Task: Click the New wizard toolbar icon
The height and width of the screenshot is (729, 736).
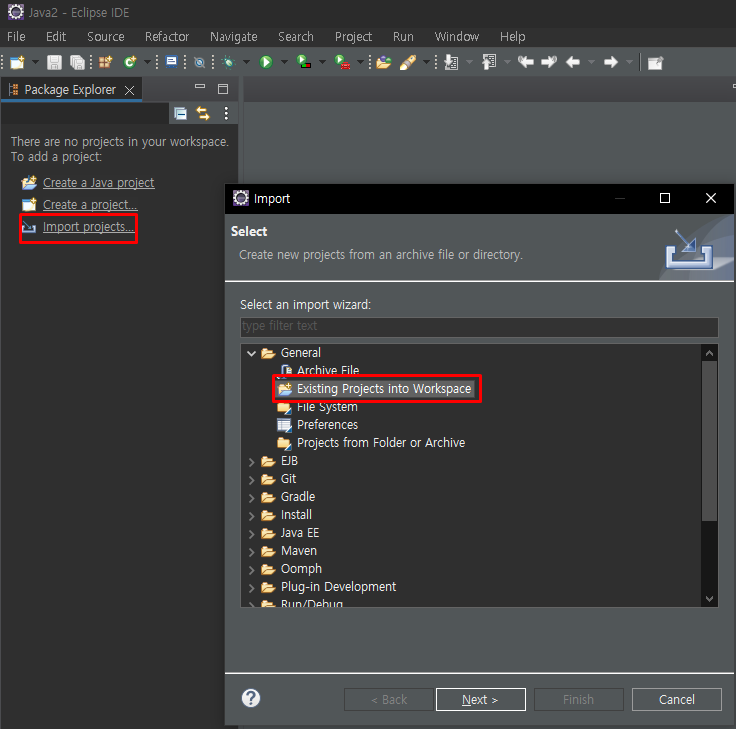Action: coord(17,62)
